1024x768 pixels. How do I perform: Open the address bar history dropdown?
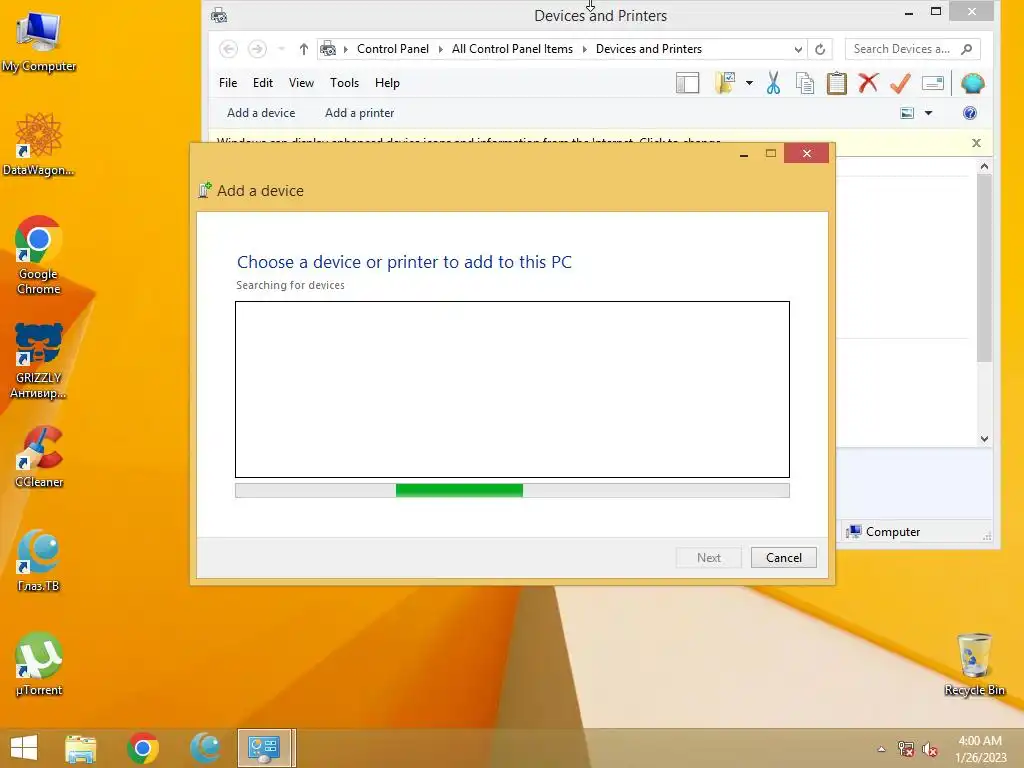798,49
